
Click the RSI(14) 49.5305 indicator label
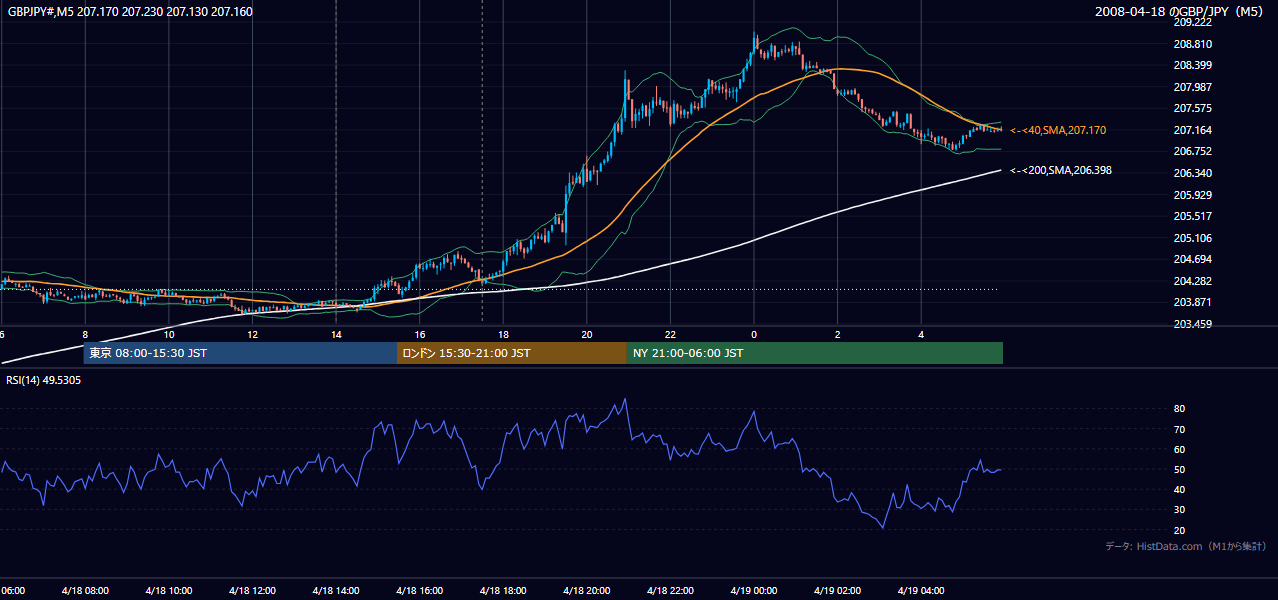pos(44,380)
